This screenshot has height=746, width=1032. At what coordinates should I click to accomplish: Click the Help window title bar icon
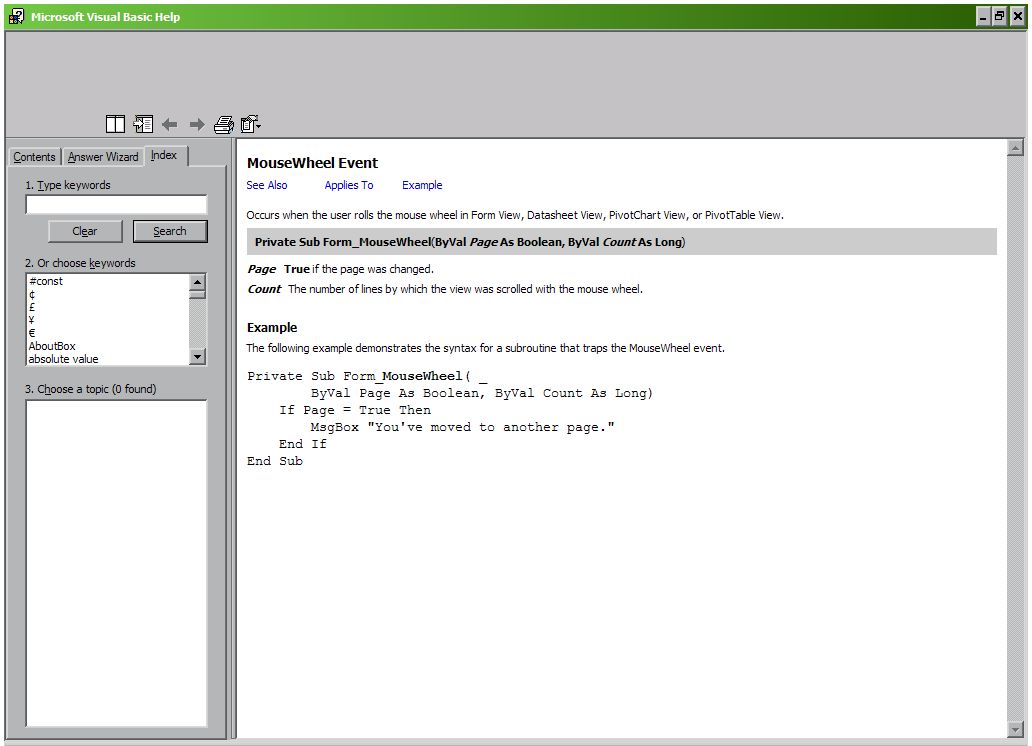[16, 16]
